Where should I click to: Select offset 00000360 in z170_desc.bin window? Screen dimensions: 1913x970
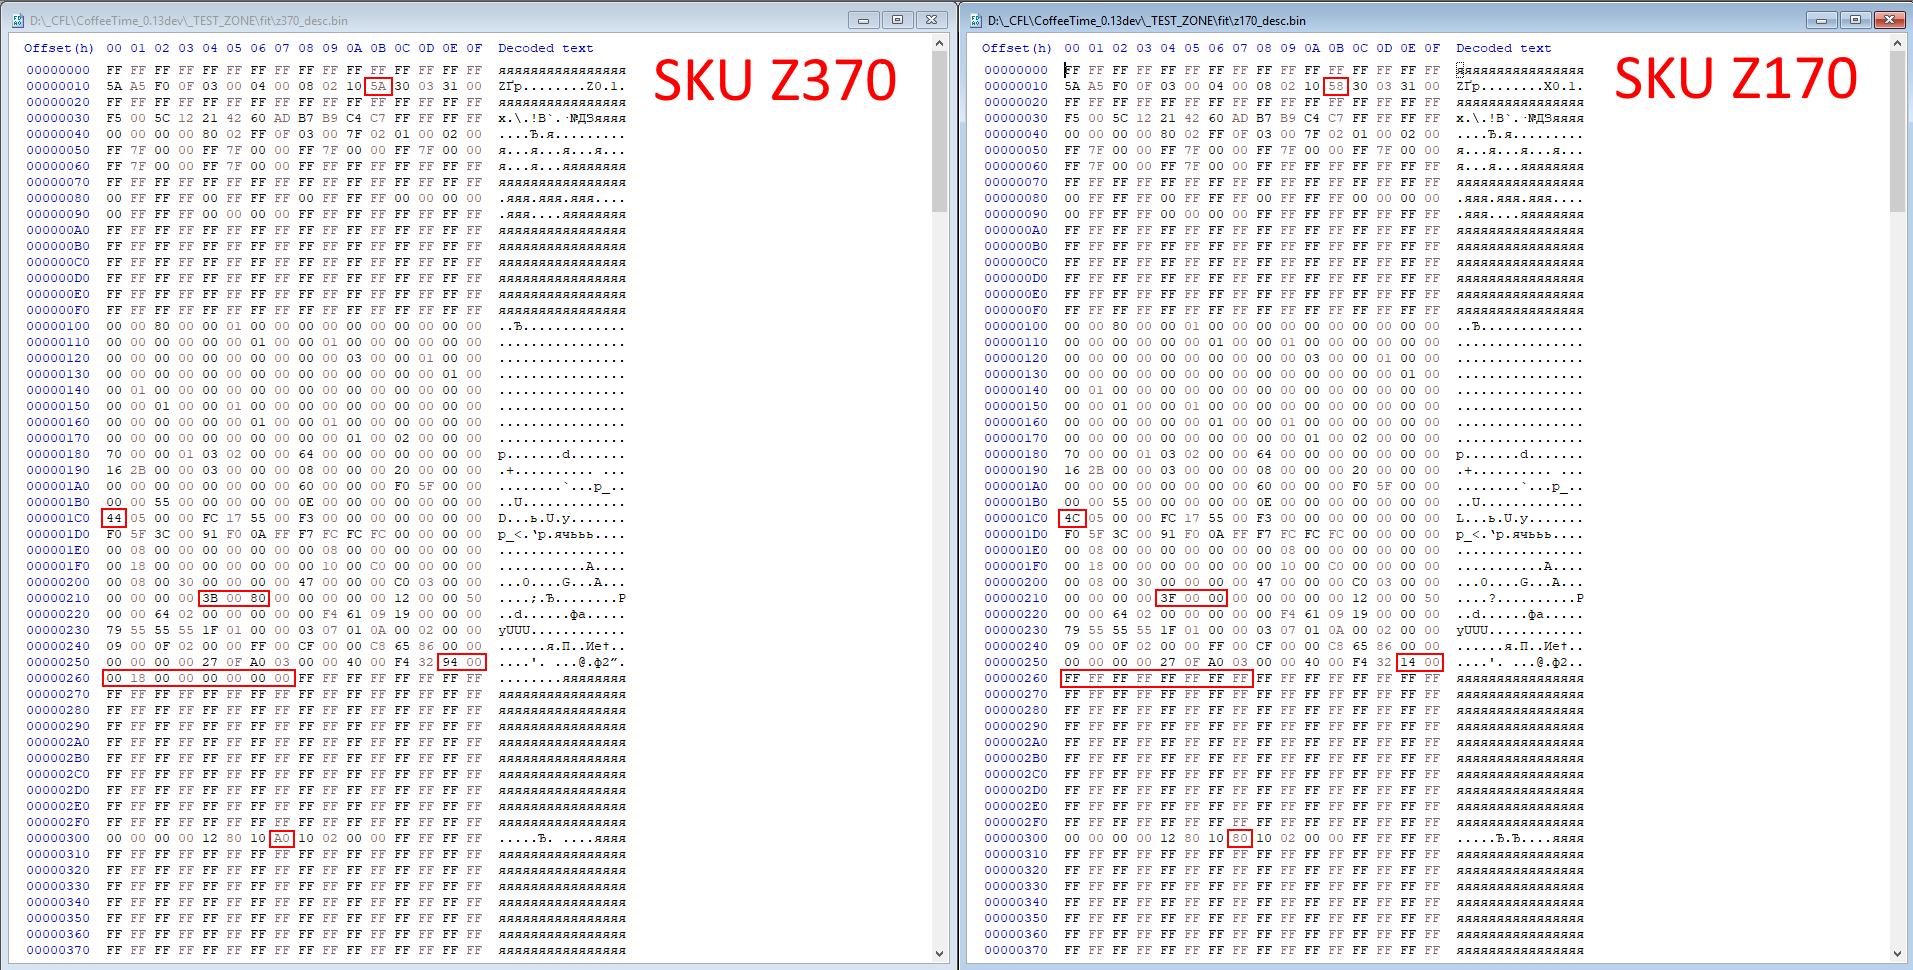tap(1016, 934)
